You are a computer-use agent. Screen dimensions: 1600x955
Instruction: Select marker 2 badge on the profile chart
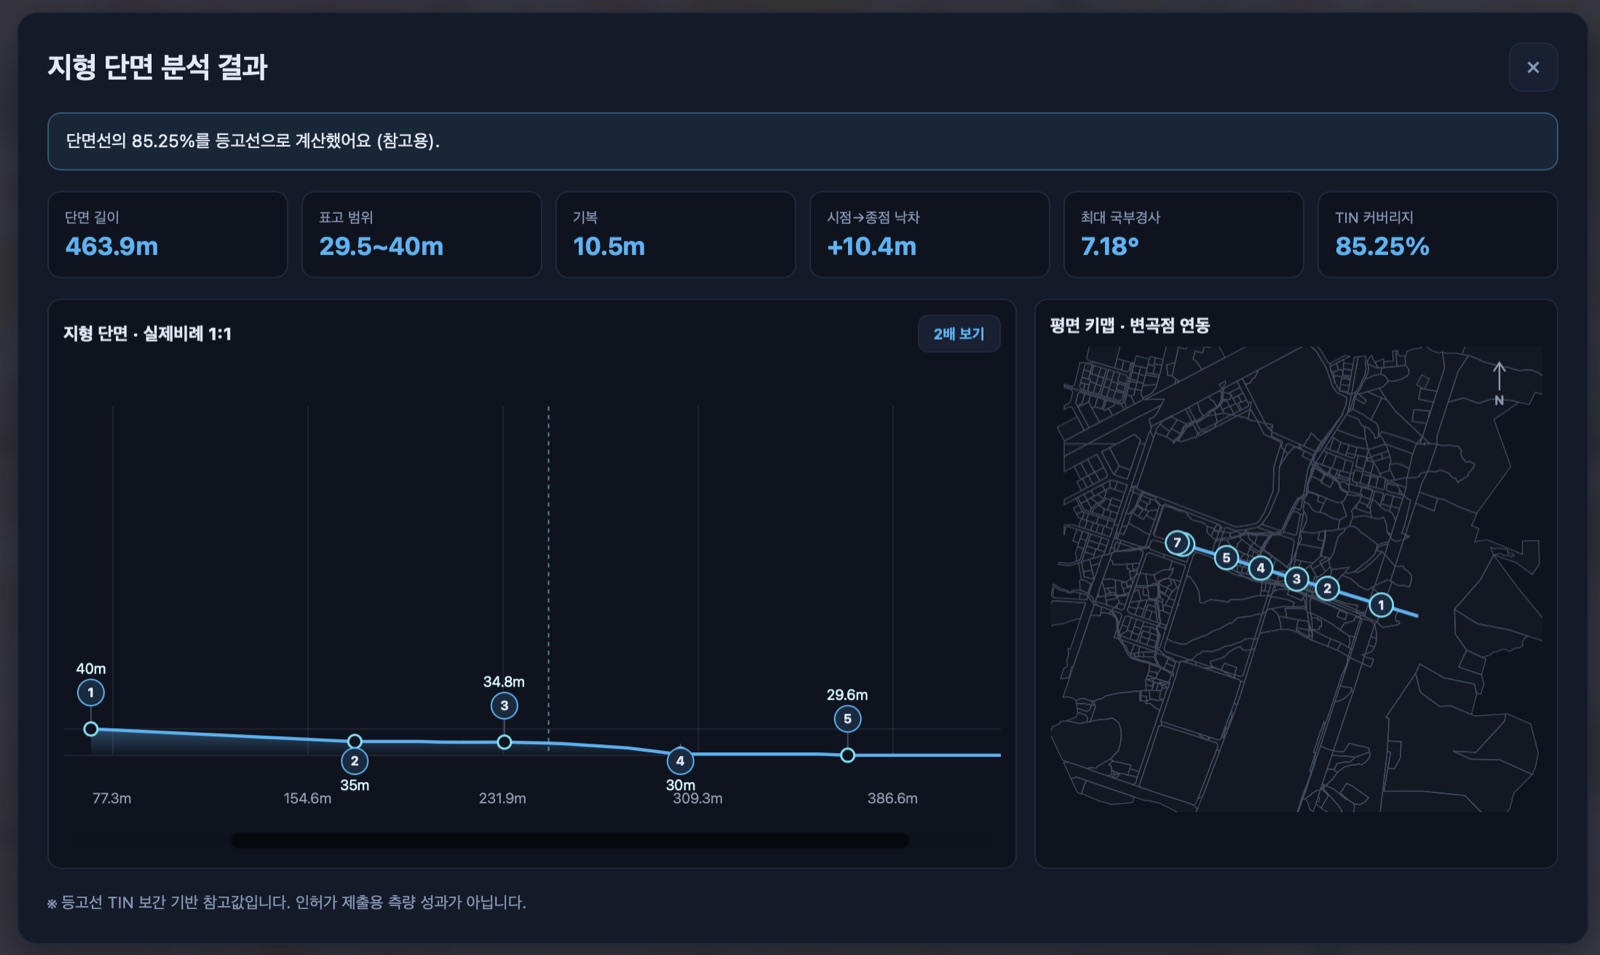pos(354,761)
